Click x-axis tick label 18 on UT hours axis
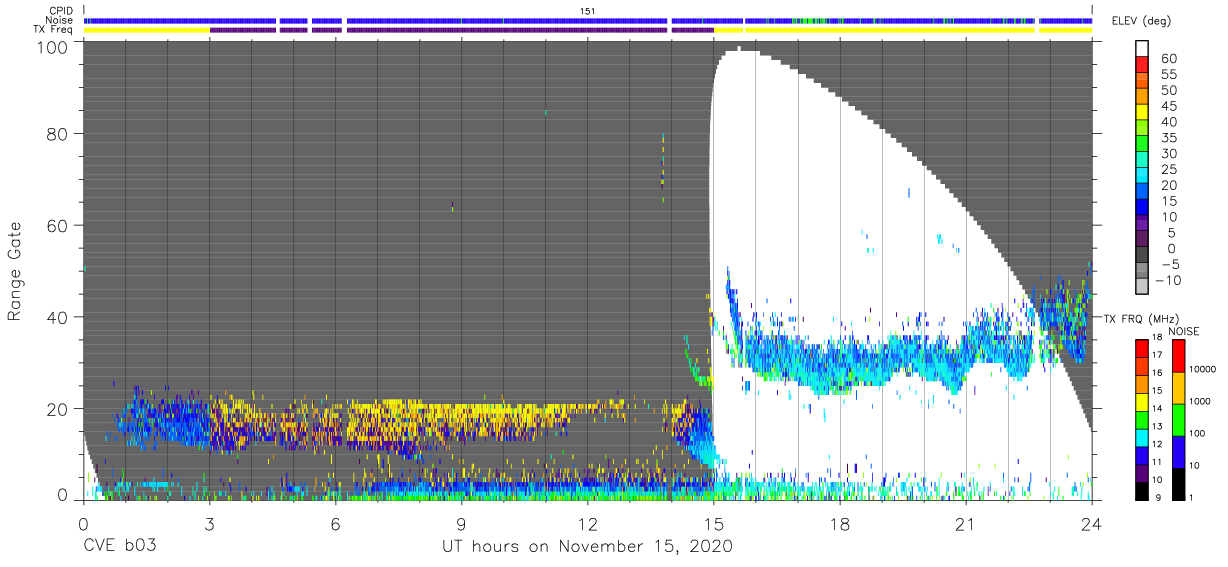Image resolution: width=1228 pixels, height=567 pixels. (840, 524)
